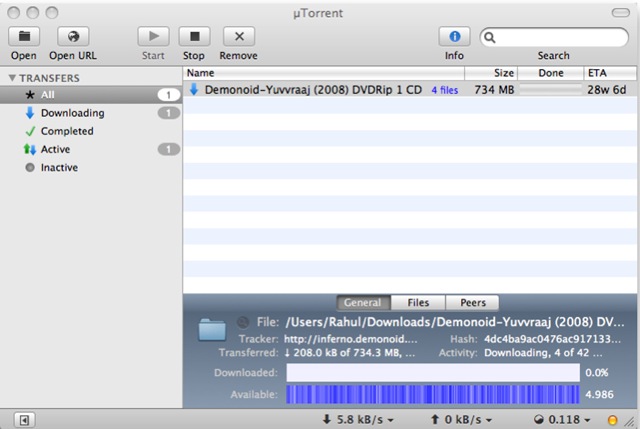Select the Active category
The height and width of the screenshot is (429, 640).
[91, 149]
